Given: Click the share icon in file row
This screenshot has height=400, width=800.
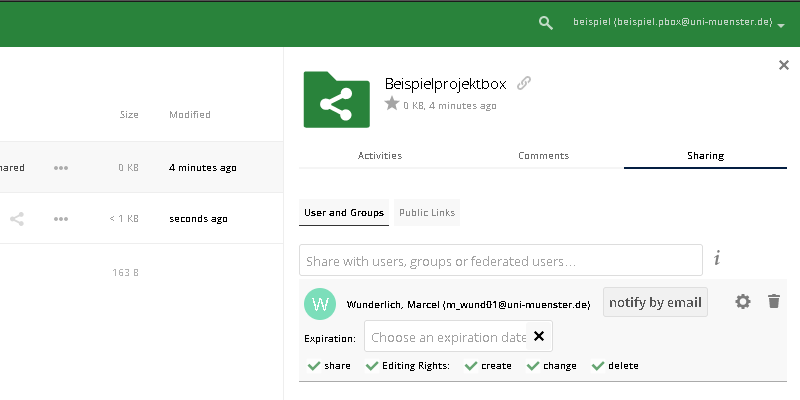Looking at the screenshot, I should [17, 218].
